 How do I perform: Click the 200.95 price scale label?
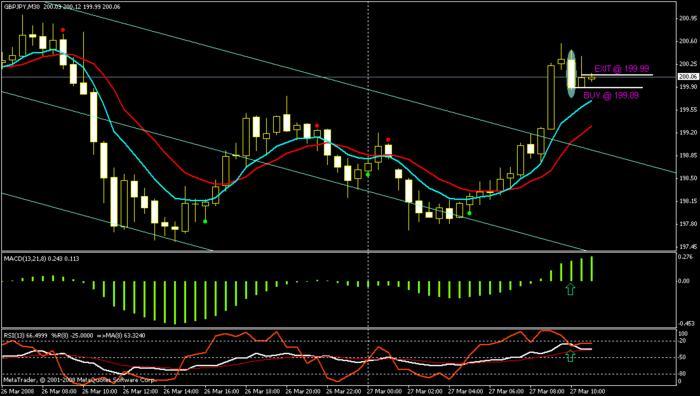click(687, 19)
